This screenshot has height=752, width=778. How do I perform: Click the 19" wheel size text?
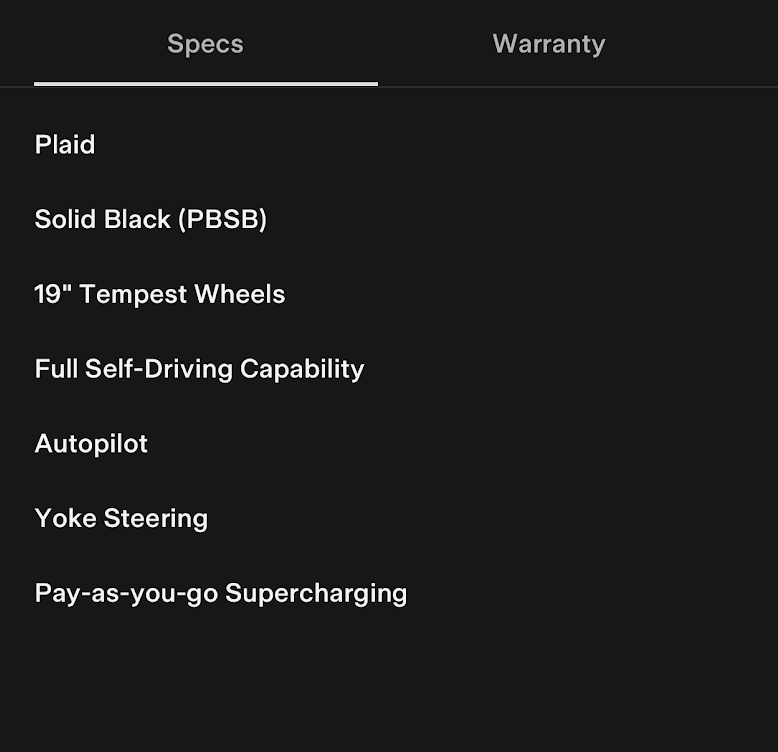point(52,294)
